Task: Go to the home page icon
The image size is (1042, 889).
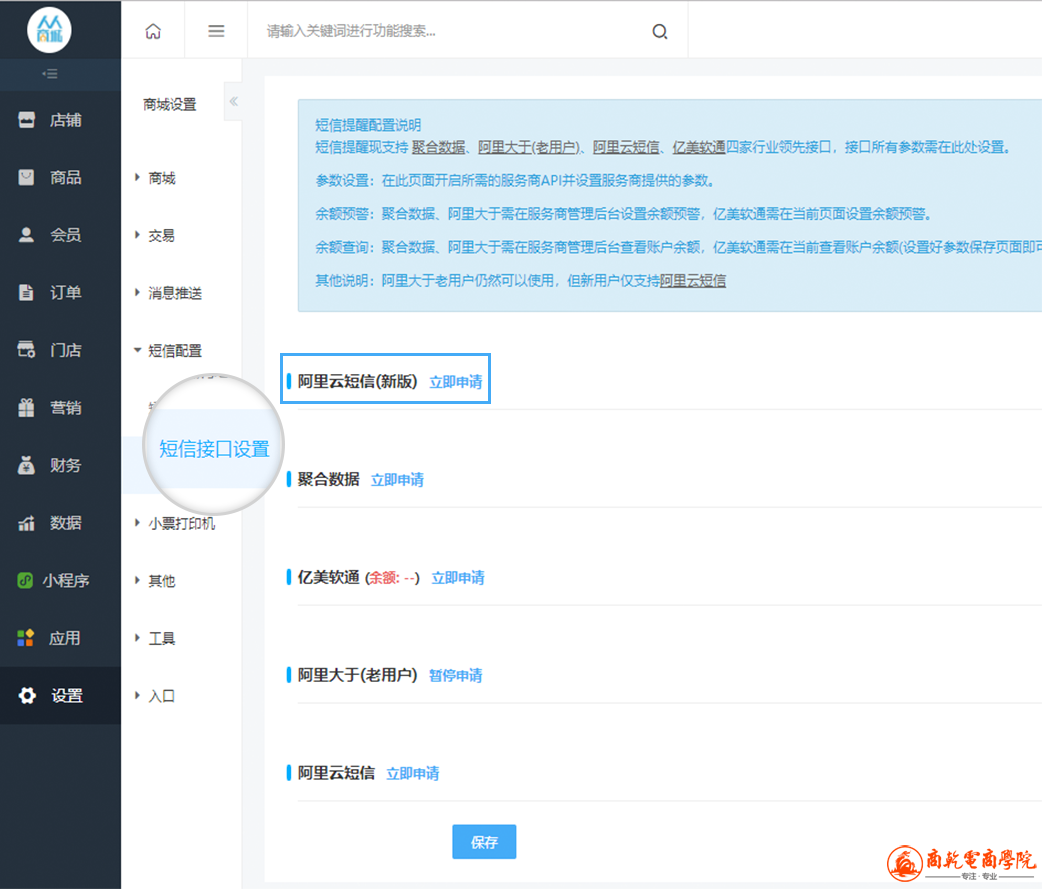Action: (x=153, y=31)
